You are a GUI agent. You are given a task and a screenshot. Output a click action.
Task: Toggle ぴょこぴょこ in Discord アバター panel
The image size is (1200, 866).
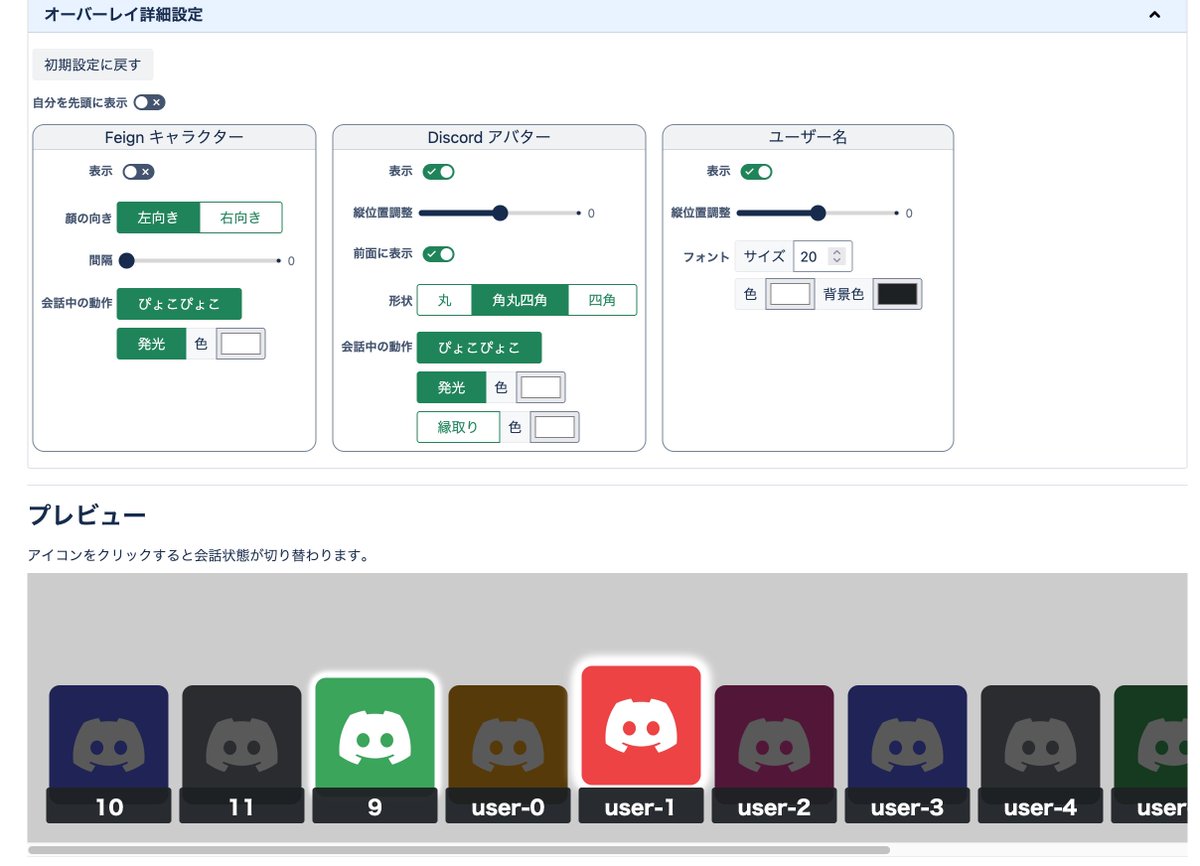[x=479, y=348]
